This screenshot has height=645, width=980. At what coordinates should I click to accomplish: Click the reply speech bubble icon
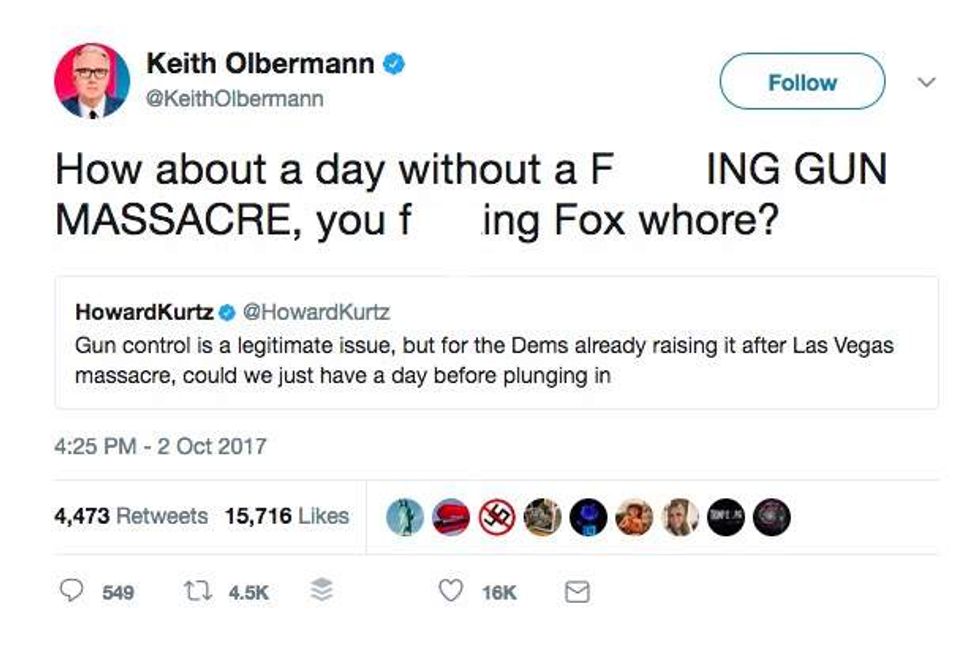[71, 592]
